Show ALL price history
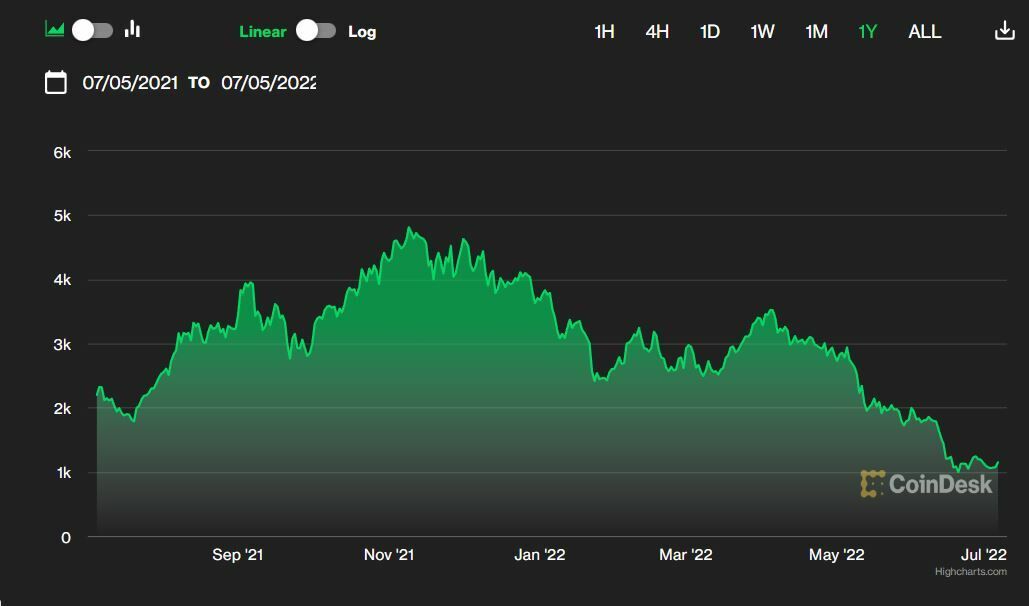Image resolution: width=1029 pixels, height=606 pixels. (924, 31)
